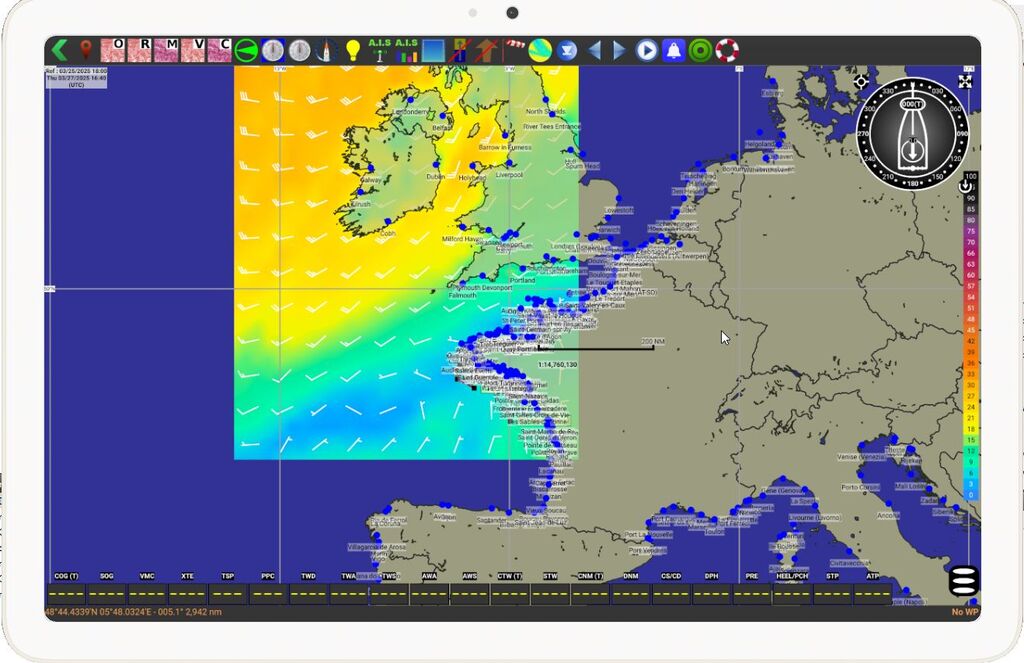Click the red-white windsock icon
This screenshot has width=1024, height=663.
click(514, 47)
